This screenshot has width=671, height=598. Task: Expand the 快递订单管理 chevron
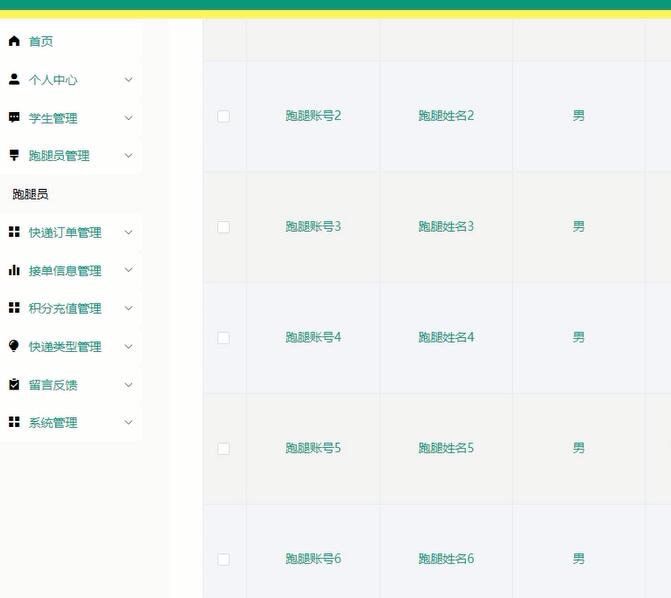point(128,232)
